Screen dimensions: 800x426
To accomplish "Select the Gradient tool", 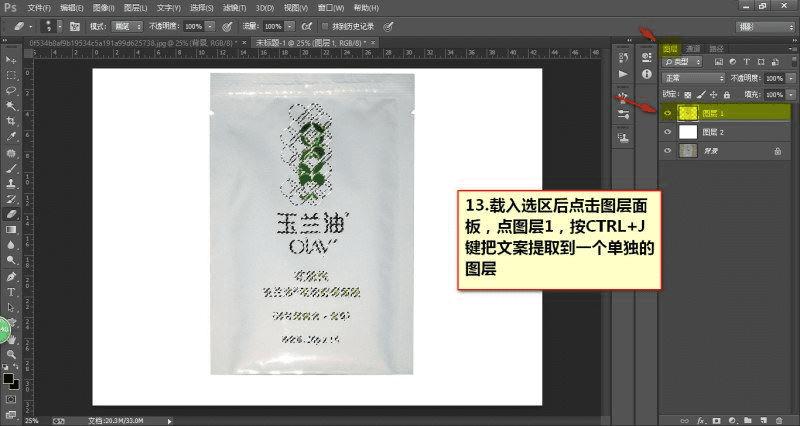I will (10, 230).
